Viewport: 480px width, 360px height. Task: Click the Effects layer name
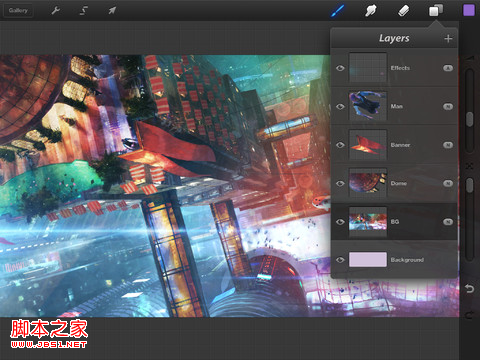[400, 68]
